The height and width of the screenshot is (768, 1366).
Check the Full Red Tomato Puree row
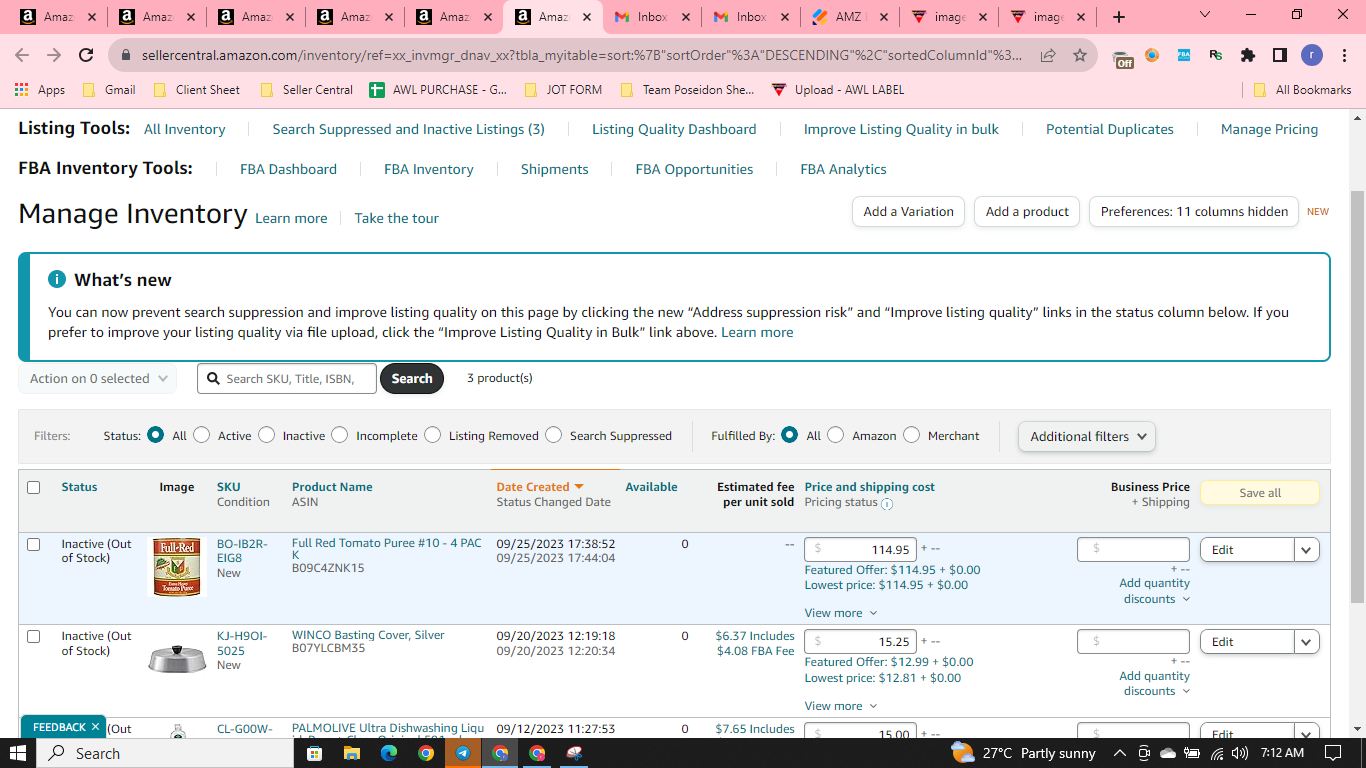tap(34, 545)
